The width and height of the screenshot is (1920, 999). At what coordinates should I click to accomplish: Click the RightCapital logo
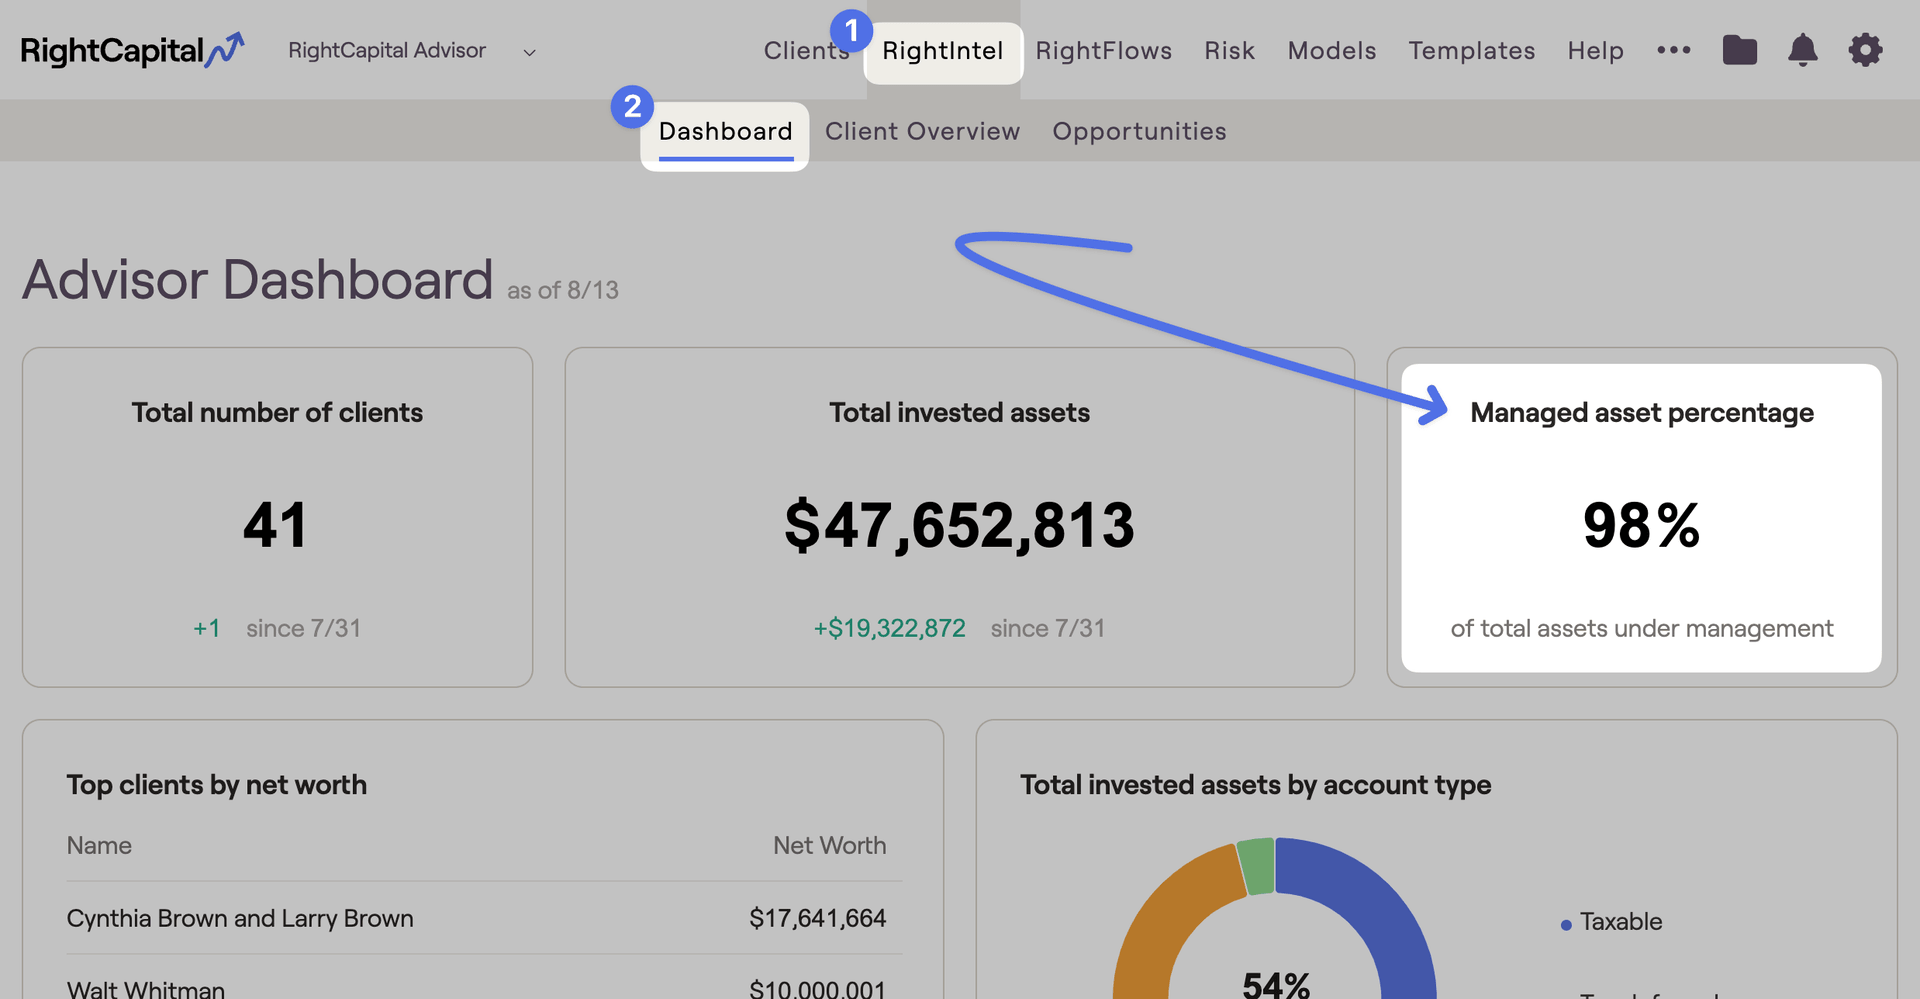coord(132,50)
